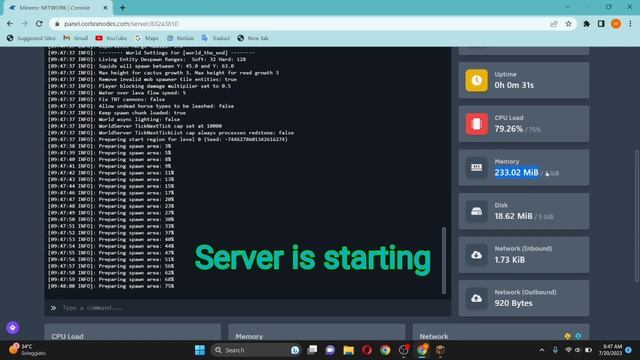Click the red CPU Load icon
This screenshot has width=640, height=360.
[x=476, y=124]
